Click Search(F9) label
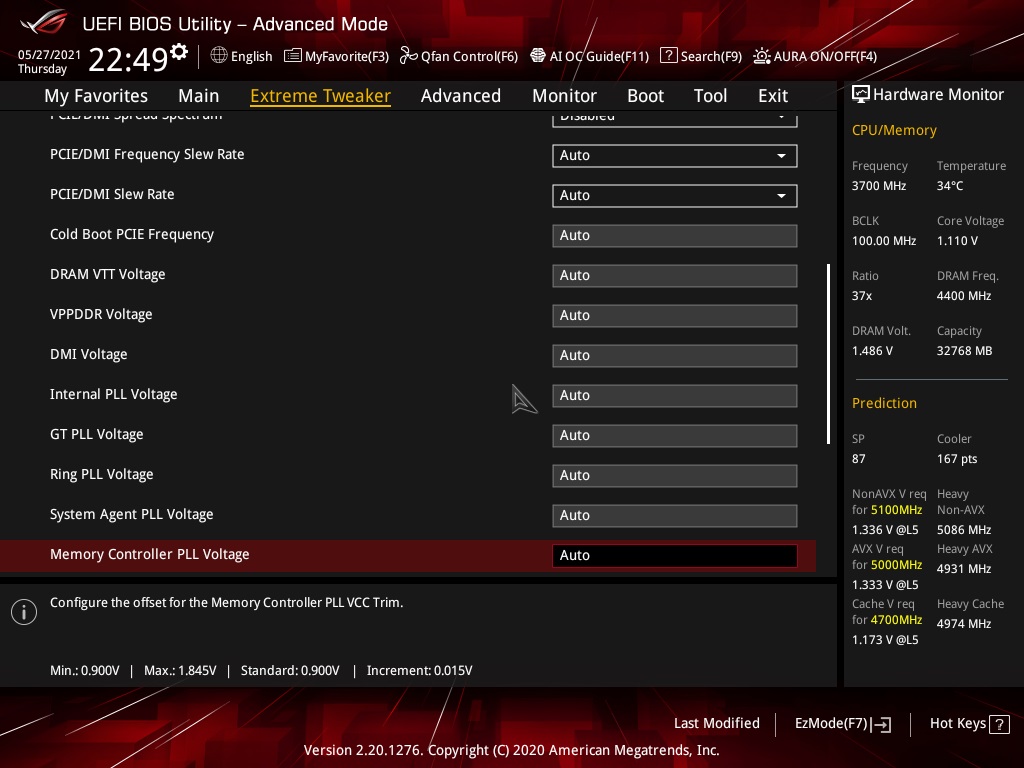 711,56
